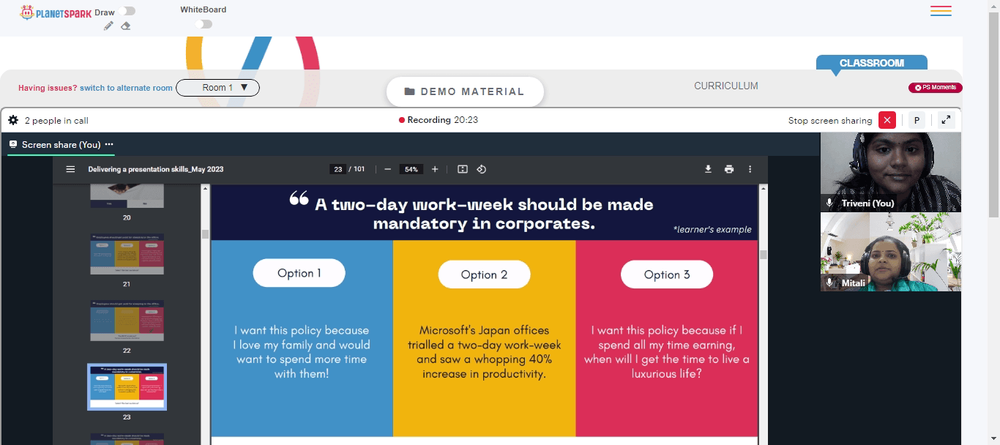The width and height of the screenshot is (1000, 445).
Task: Click the folder icon in Demo Material
Action: click(409, 92)
